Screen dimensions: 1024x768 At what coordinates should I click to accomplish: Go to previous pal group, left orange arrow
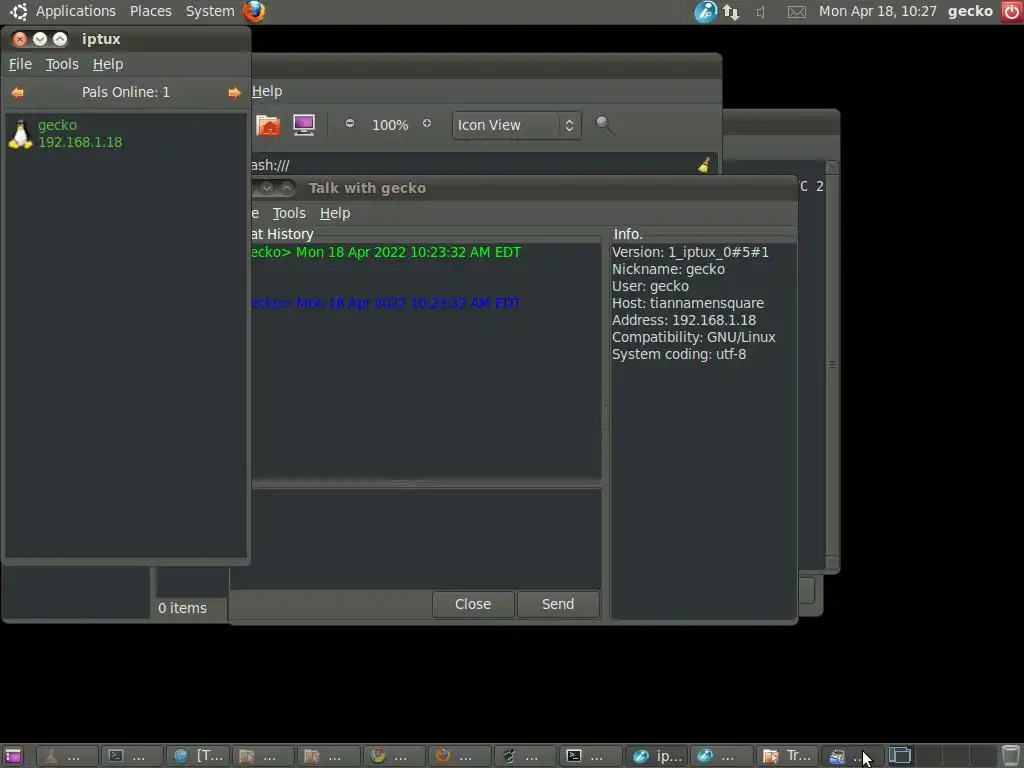(18, 93)
